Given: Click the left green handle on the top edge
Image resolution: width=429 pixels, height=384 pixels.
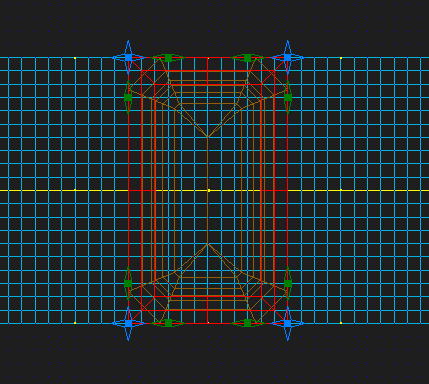Looking at the screenshot, I should coord(168,58).
